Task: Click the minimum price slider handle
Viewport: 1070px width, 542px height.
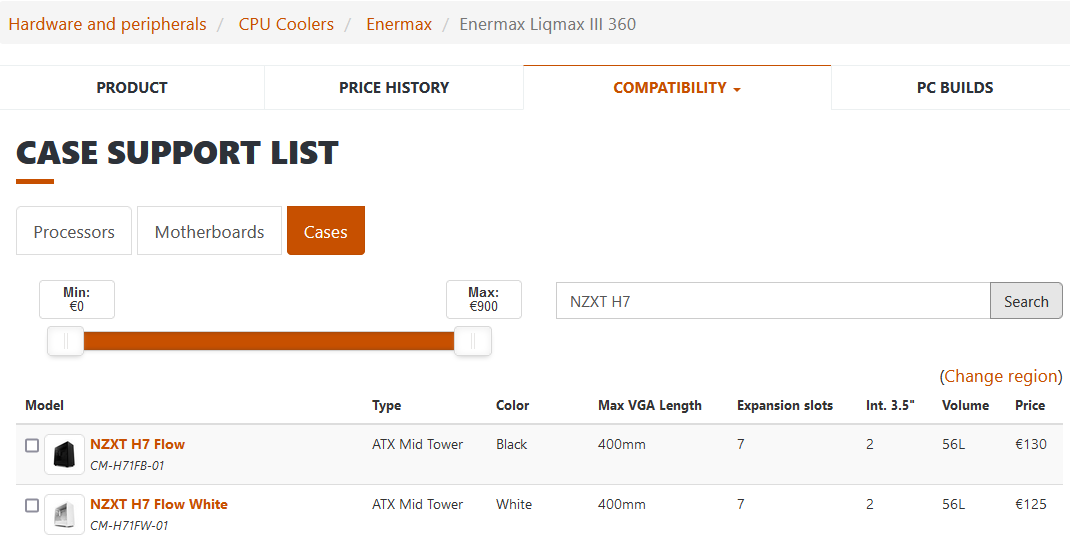Action: [x=66, y=341]
